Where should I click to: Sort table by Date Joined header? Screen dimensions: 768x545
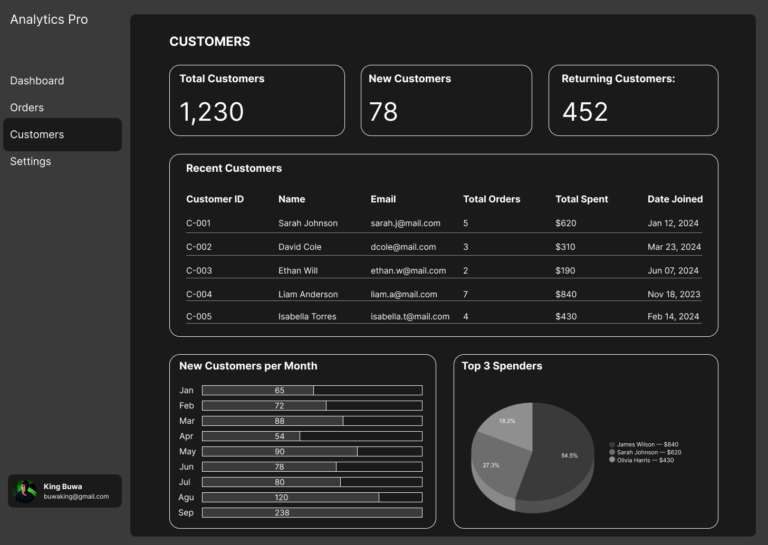[x=674, y=199]
